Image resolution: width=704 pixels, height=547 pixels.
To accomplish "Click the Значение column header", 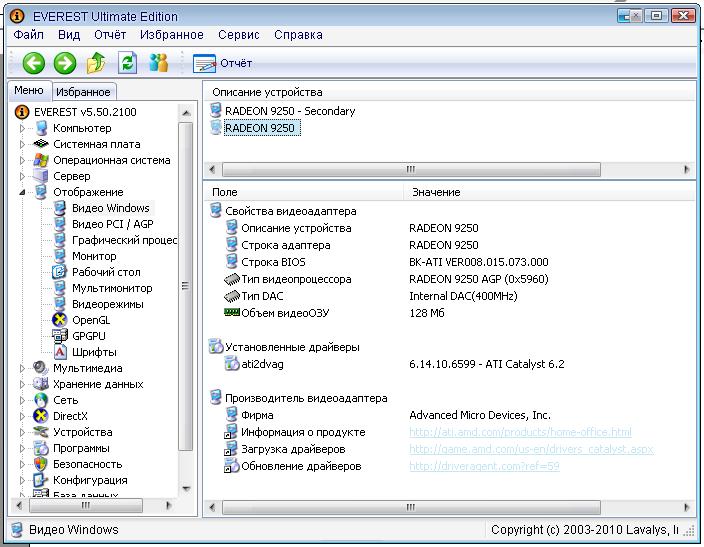I will pos(548,192).
